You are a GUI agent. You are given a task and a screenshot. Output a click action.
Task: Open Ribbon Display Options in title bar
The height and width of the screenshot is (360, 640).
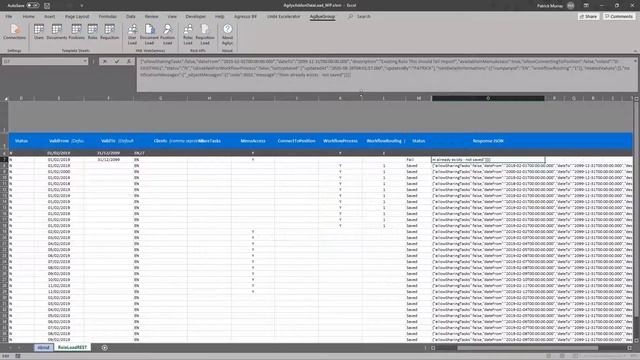[586, 6]
